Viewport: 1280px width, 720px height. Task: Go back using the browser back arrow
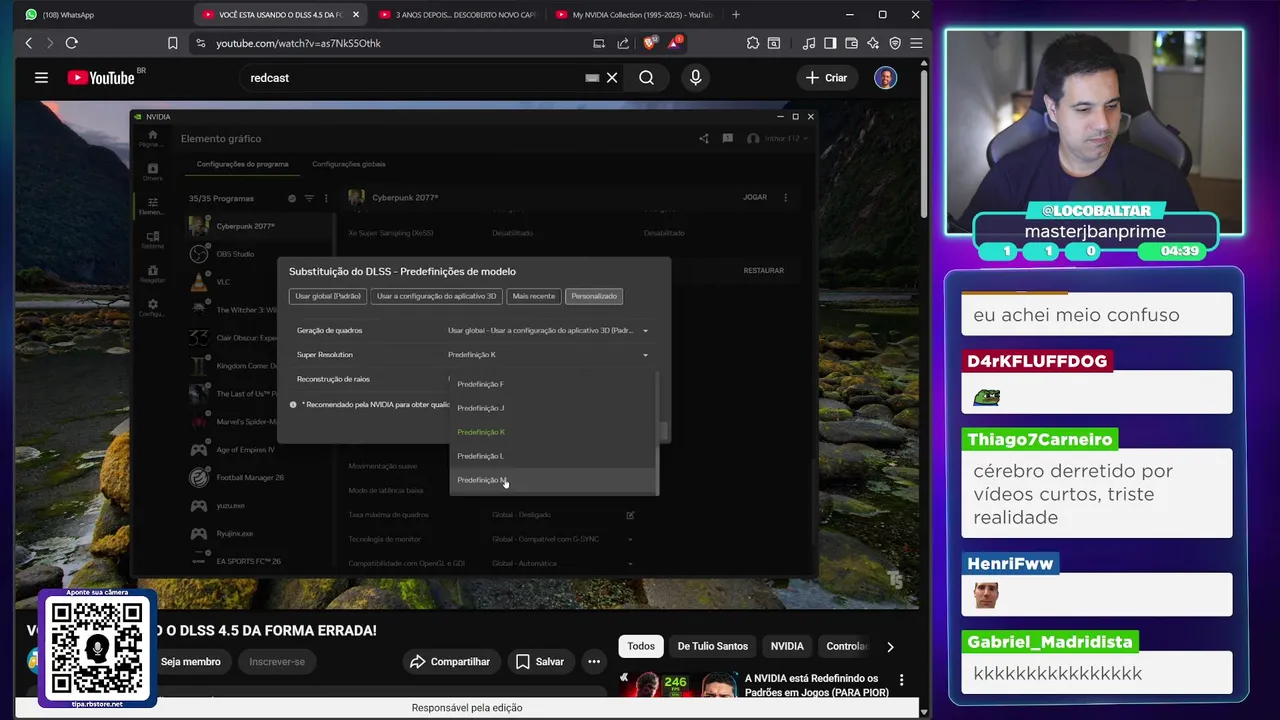[x=29, y=43]
